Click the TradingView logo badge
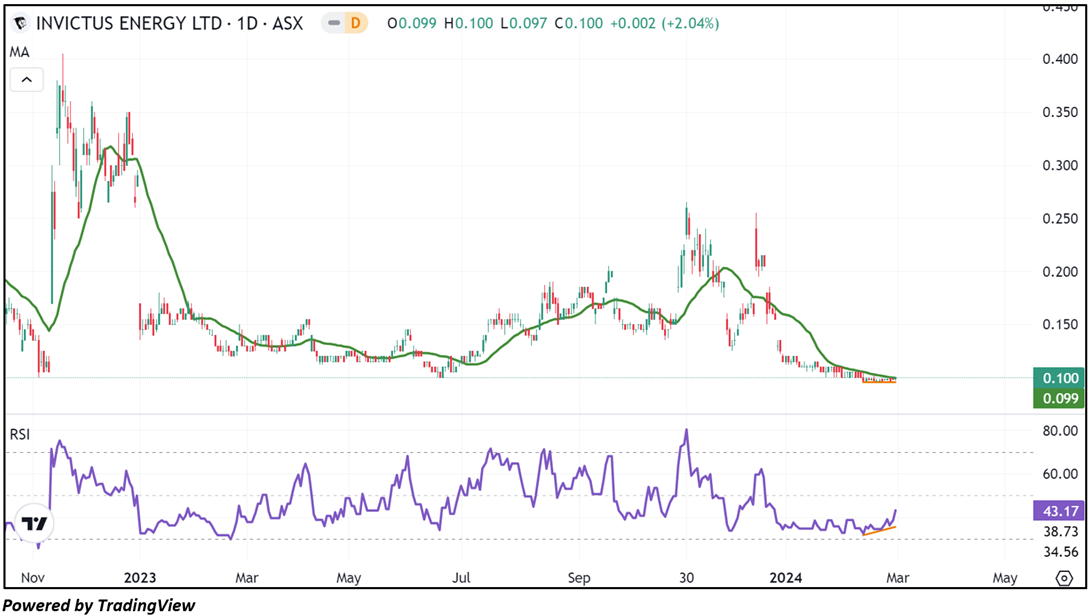The width and height of the screenshot is (1090, 616). [33, 524]
